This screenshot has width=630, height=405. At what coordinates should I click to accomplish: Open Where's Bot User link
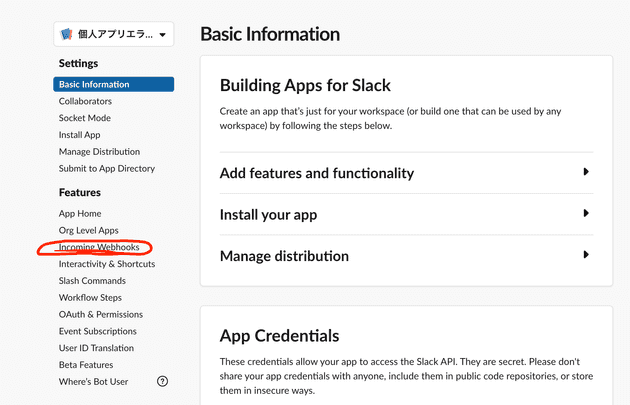(93, 382)
